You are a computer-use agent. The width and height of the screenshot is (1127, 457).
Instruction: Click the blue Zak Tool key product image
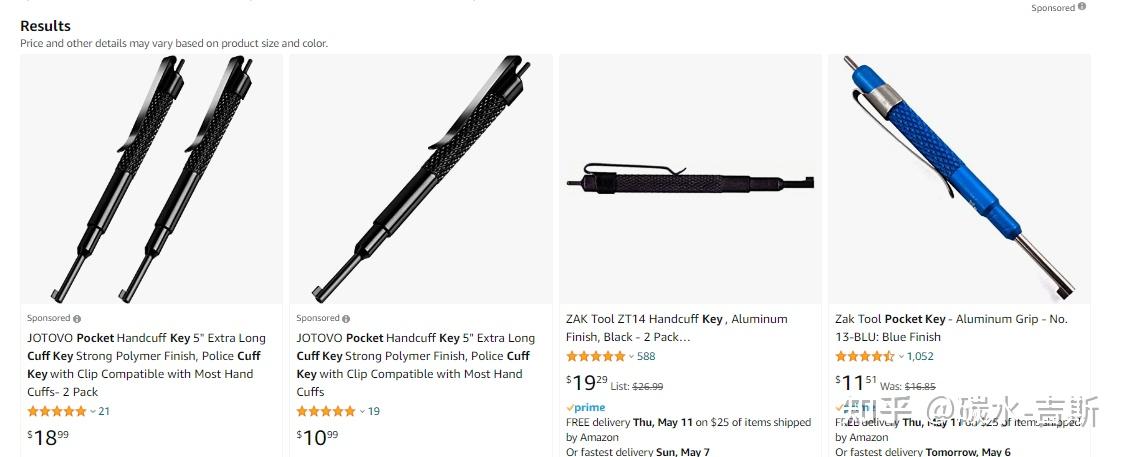coord(959,179)
